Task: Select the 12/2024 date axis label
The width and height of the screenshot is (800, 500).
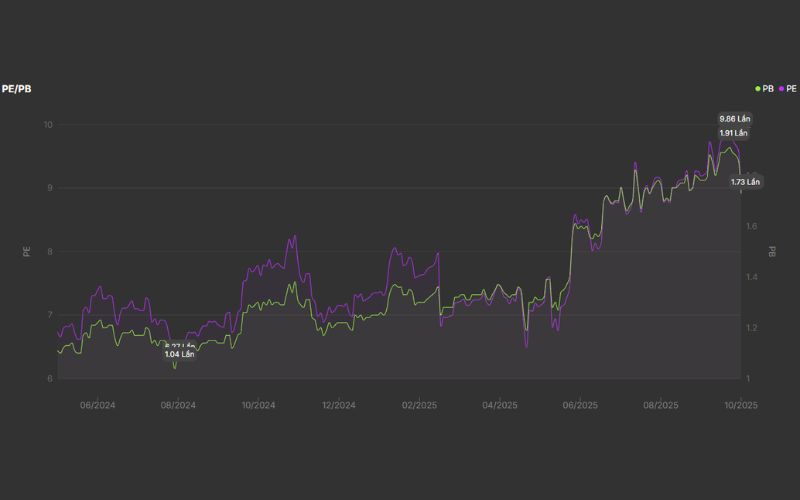Action: (339, 405)
